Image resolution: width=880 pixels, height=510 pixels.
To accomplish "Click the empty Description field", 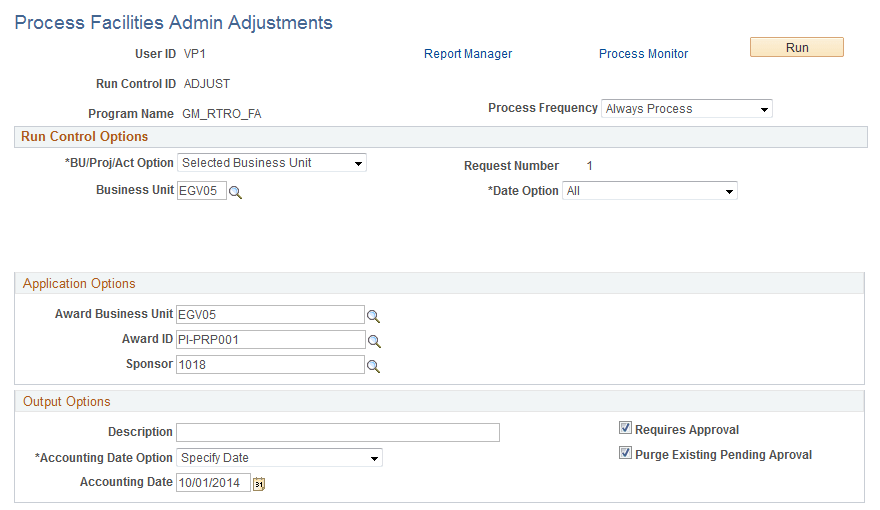I will pyautogui.click(x=338, y=433).
